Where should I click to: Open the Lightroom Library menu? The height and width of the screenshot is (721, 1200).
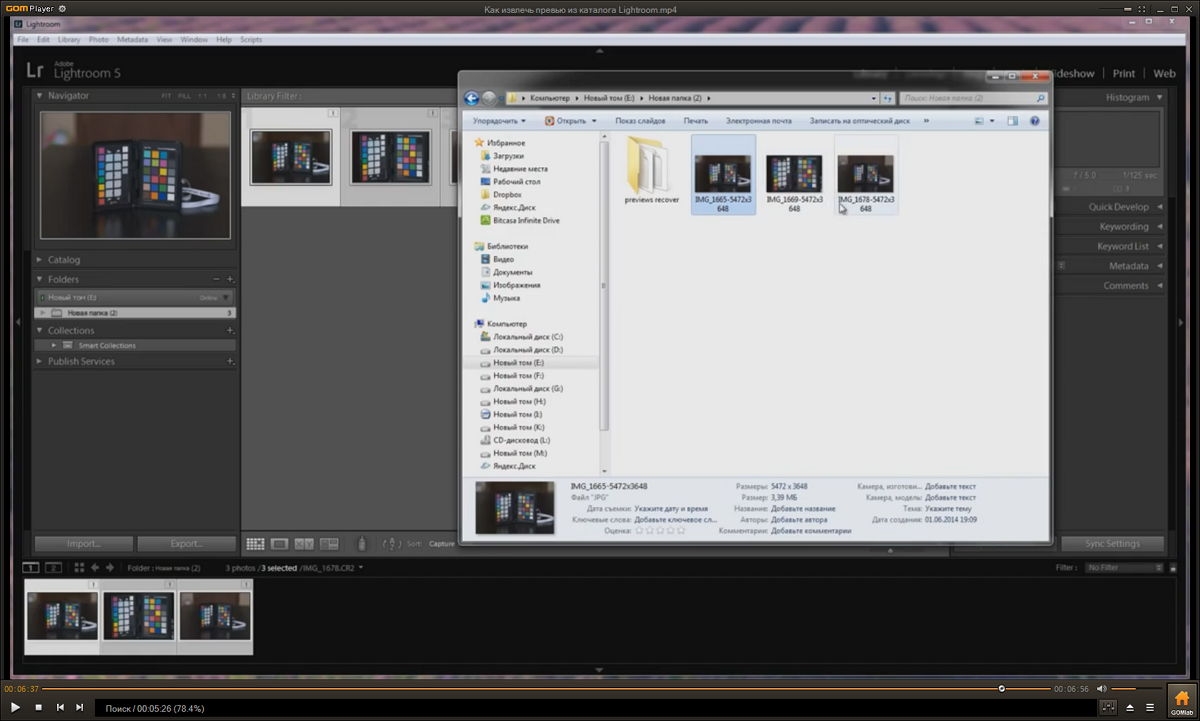(x=69, y=40)
